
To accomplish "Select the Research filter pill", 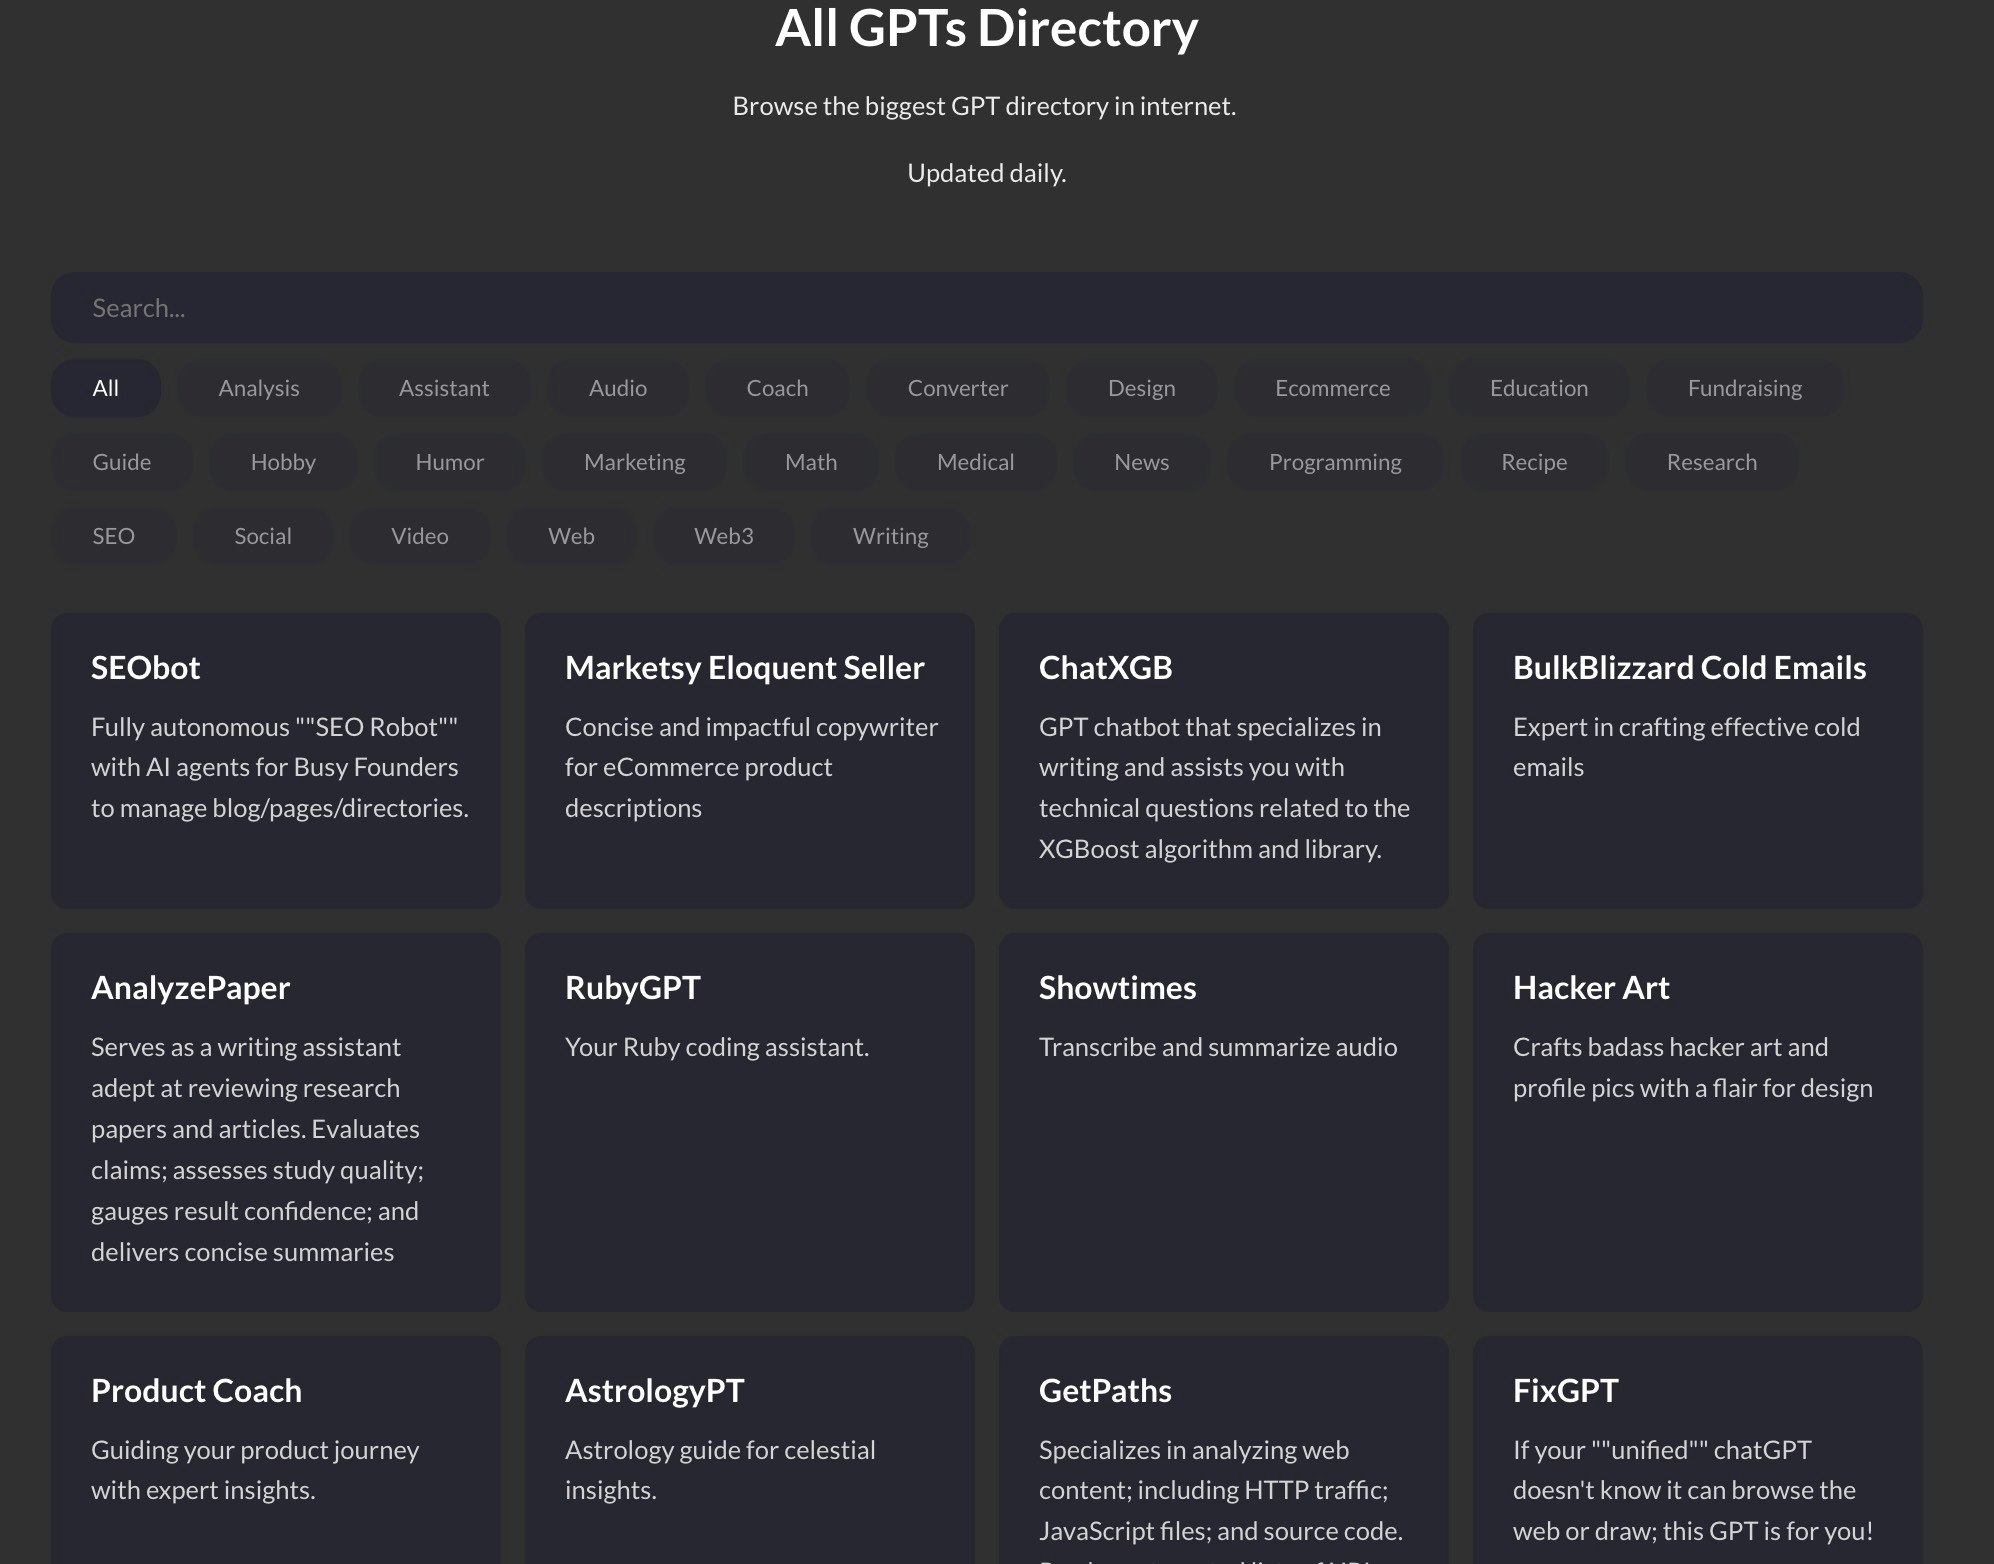I will point(1711,462).
